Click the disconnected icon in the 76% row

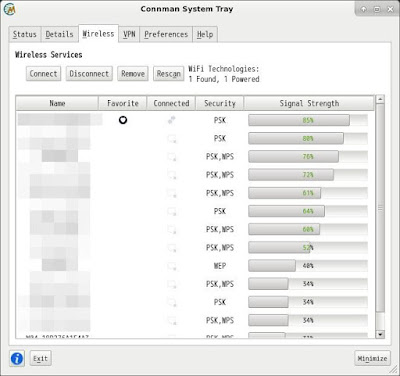coord(172,157)
